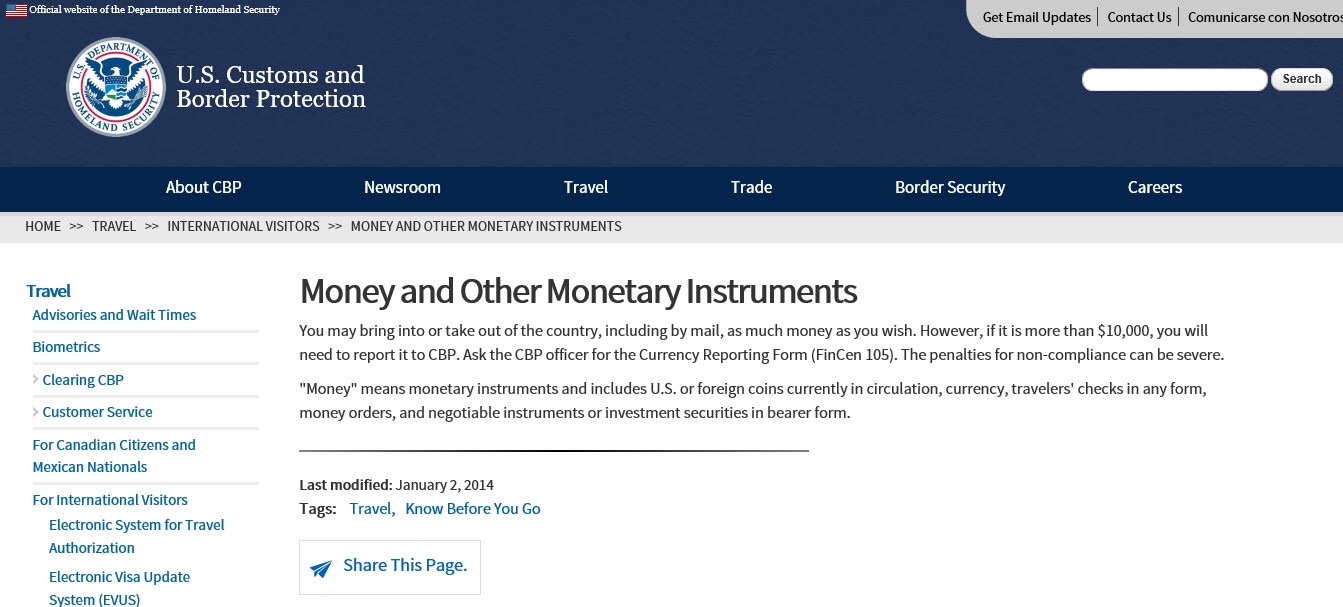Screen dimensions: 1343x607
Task: Open the Newsroom menu
Action: pyautogui.click(x=402, y=187)
